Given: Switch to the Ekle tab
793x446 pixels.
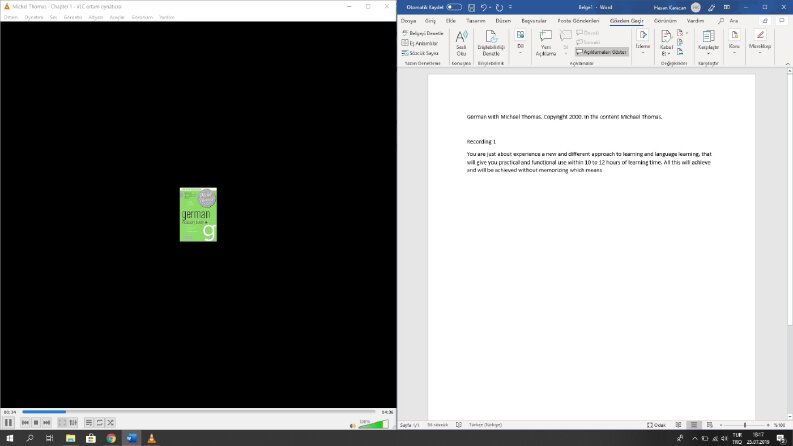Looking at the screenshot, I should click(x=451, y=21).
